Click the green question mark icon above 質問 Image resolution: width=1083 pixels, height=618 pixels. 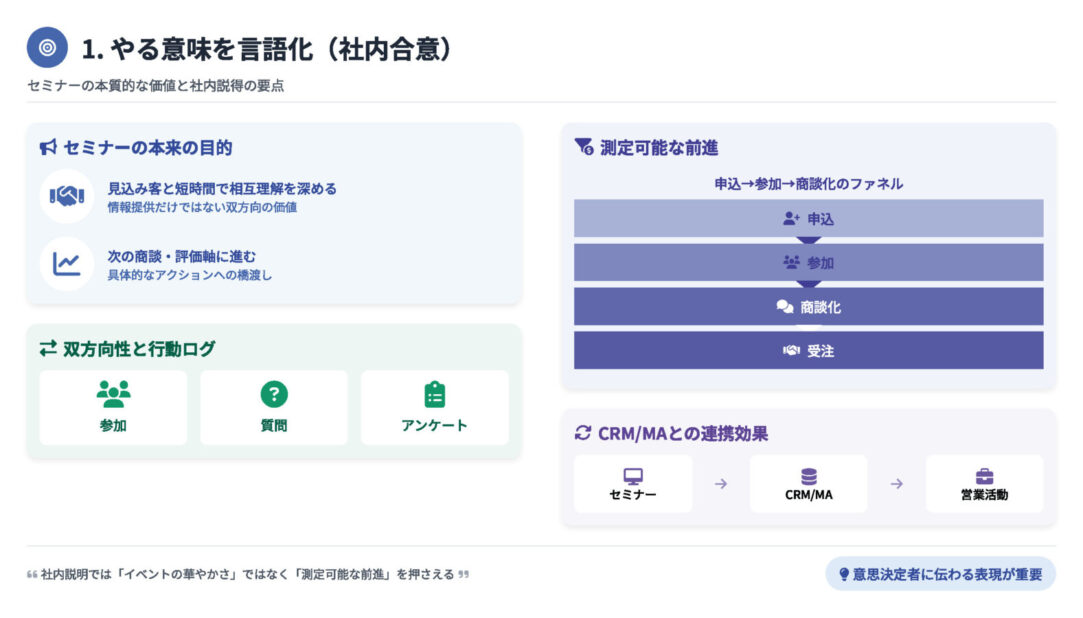point(274,394)
